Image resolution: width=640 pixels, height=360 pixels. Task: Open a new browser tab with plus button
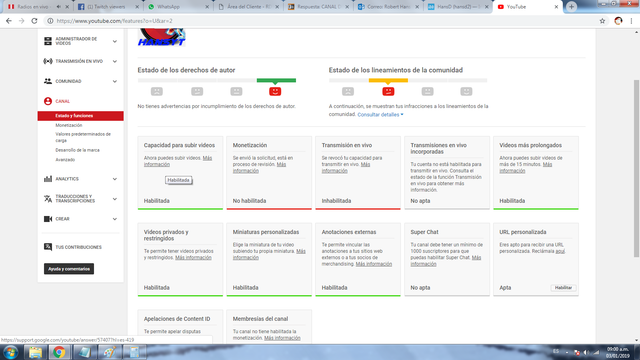tap(571, 7)
